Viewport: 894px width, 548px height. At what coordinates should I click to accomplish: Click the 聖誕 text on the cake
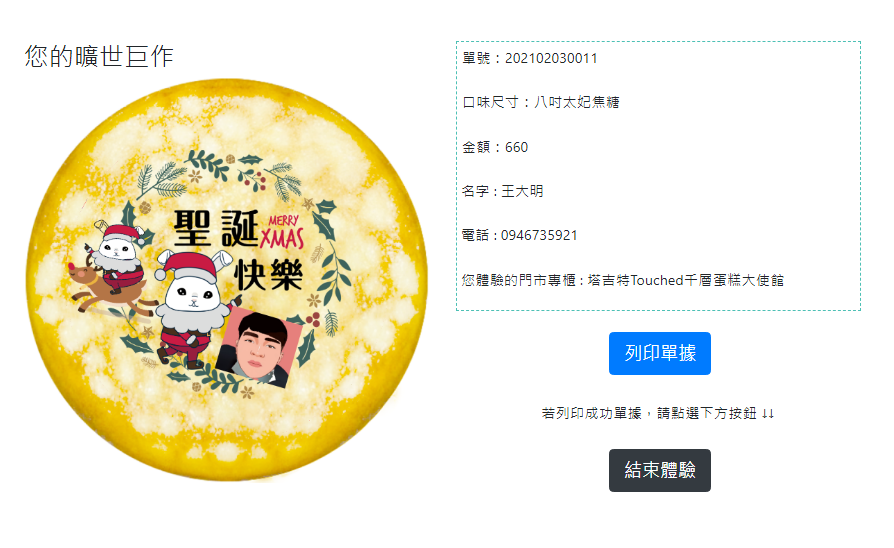217,229
